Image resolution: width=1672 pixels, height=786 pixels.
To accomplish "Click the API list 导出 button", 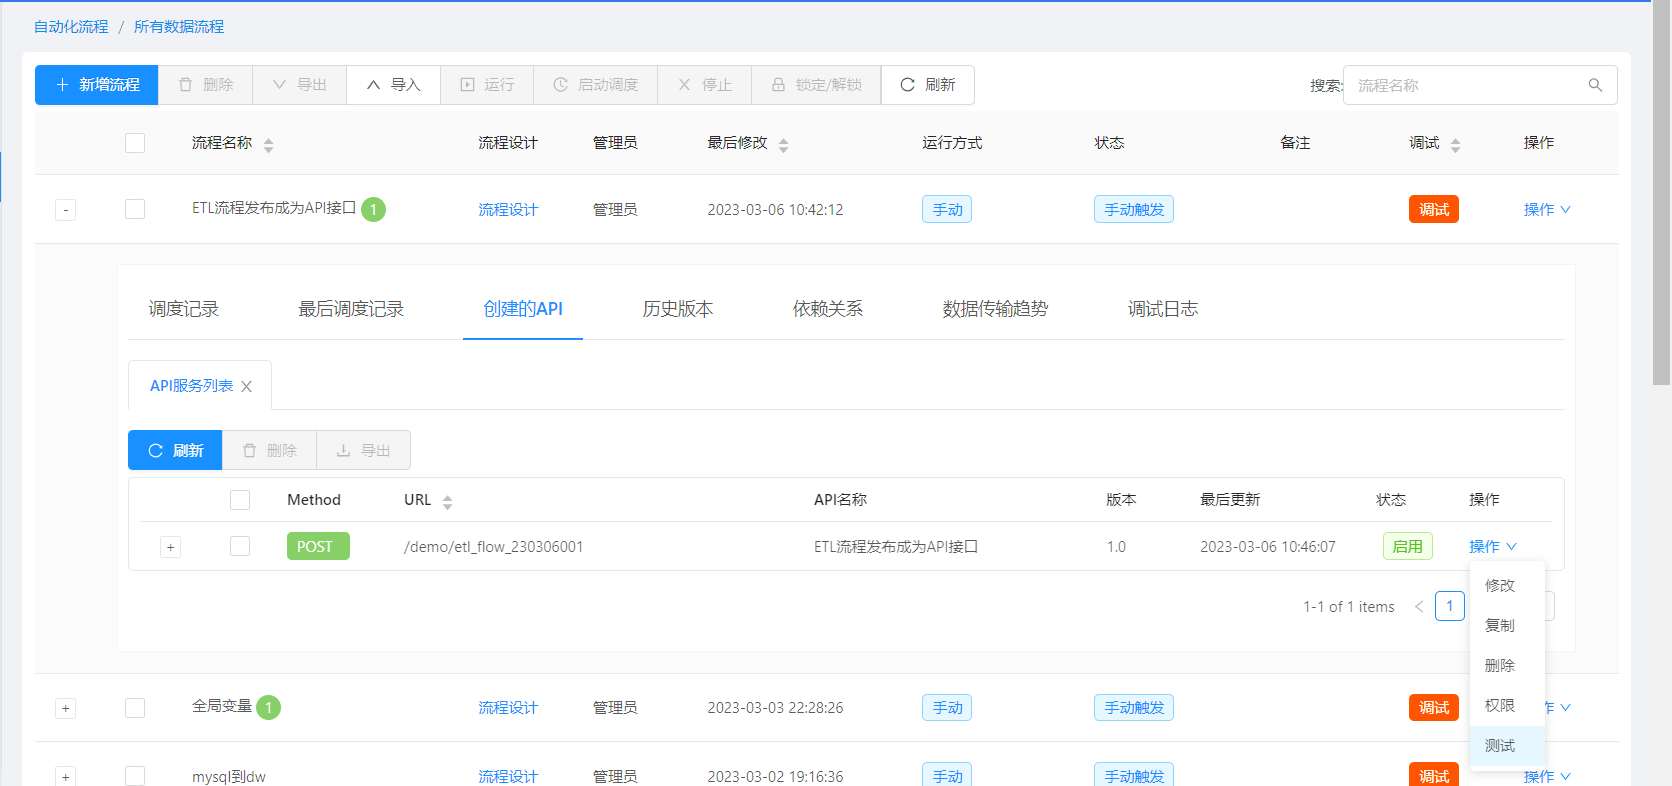I will coord(363,450).
